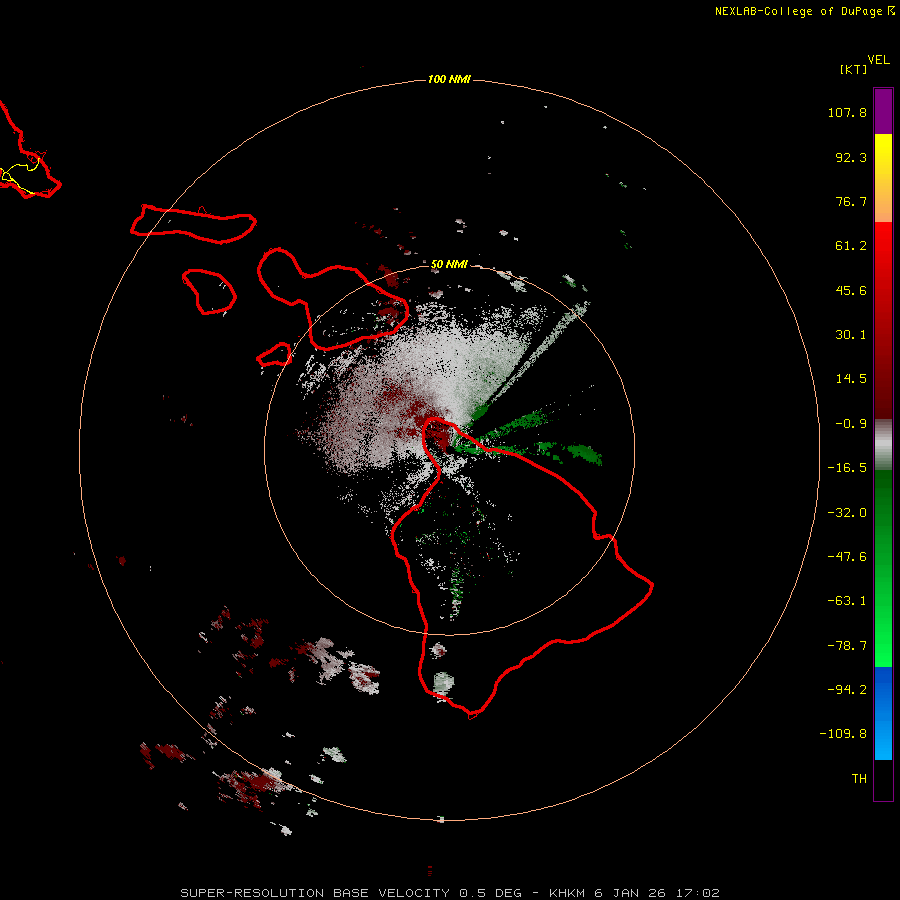Click the VEL legend title

coord(878,60)
